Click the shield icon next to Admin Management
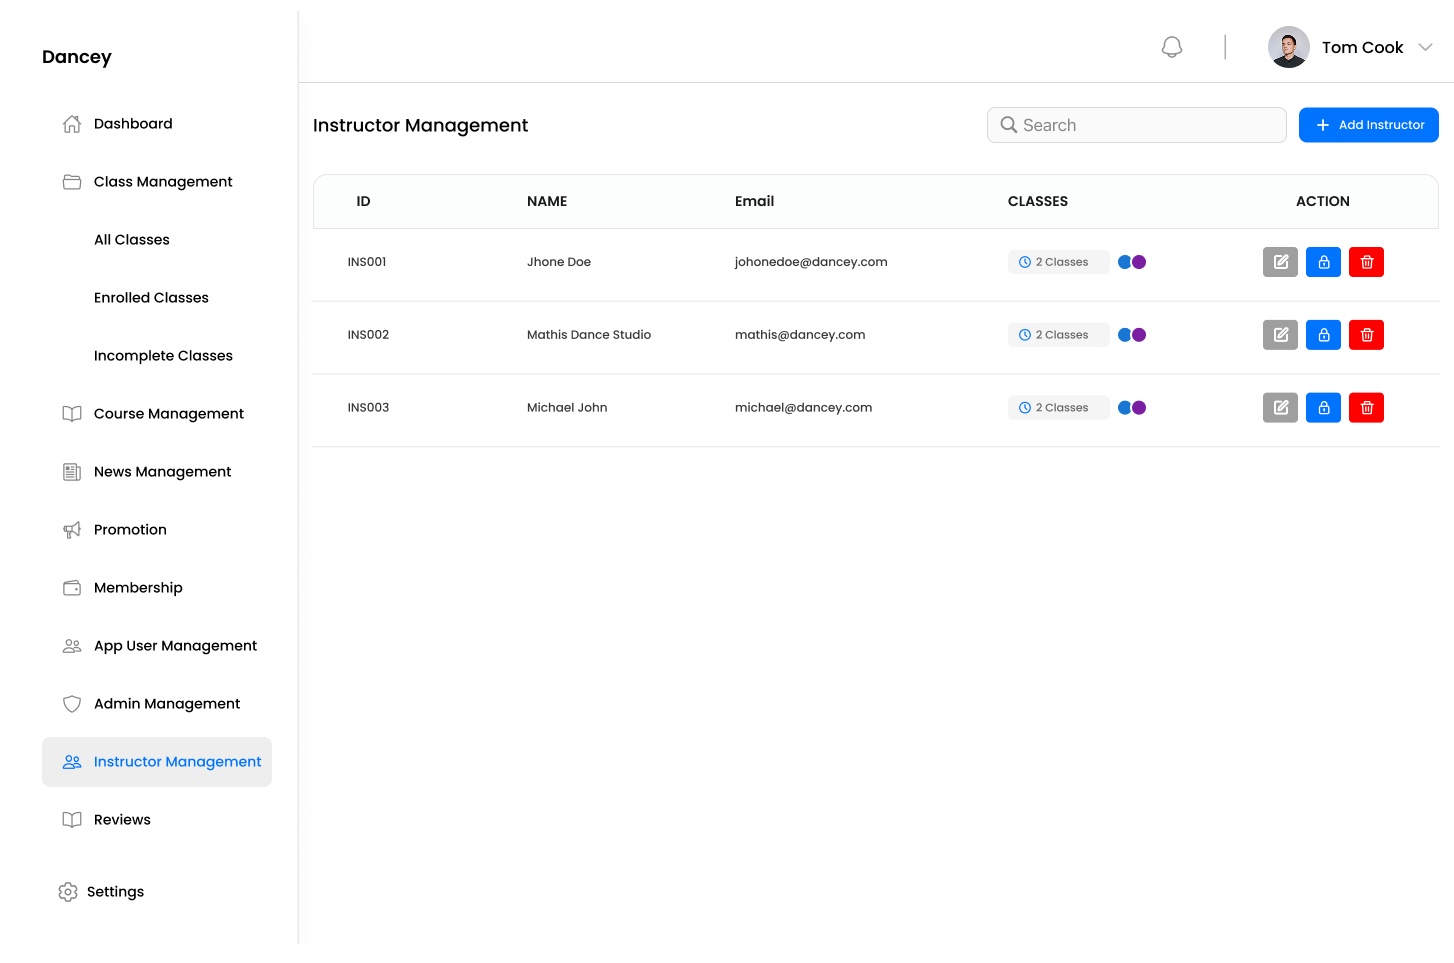 pos(71,703)
